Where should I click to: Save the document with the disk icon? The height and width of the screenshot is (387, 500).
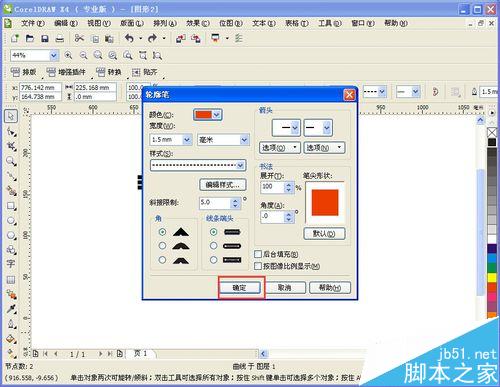45,39
